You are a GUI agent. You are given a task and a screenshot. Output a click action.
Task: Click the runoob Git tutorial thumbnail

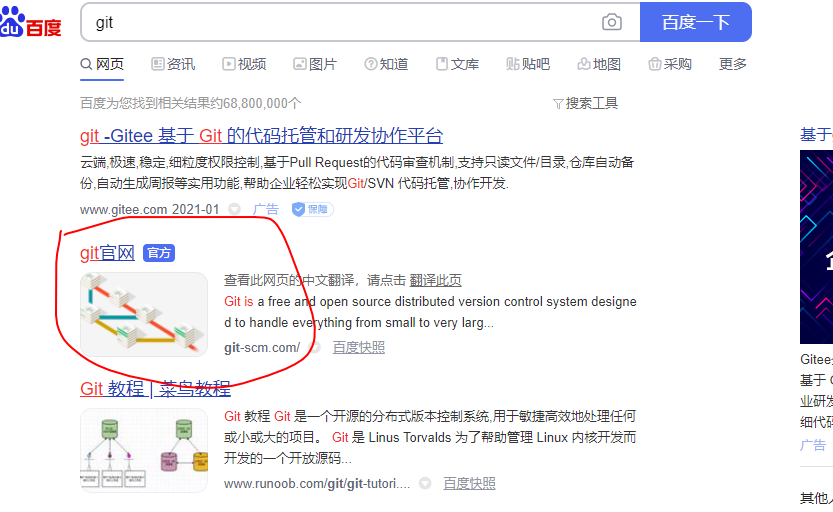coord(143,450)
